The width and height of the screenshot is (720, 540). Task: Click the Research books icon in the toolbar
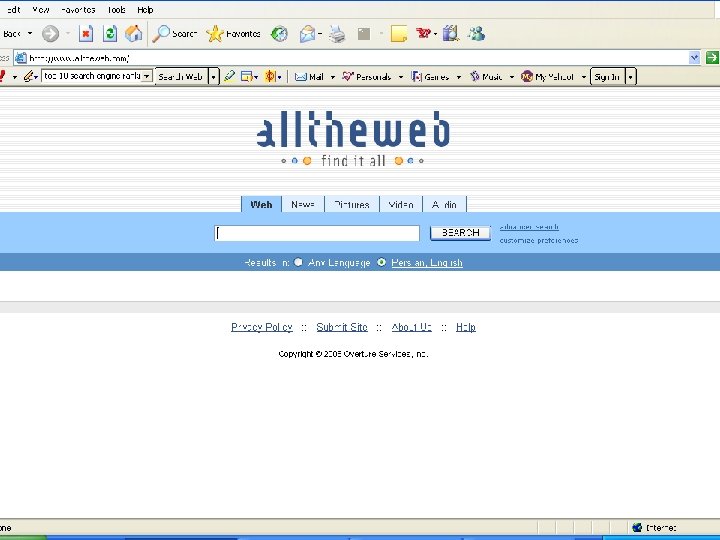450,34
